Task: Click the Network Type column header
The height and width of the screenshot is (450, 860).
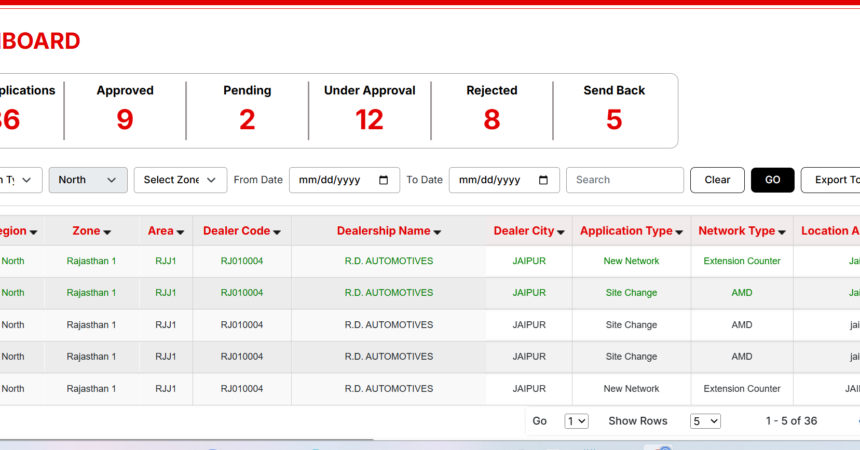Action: coord(742,231)
